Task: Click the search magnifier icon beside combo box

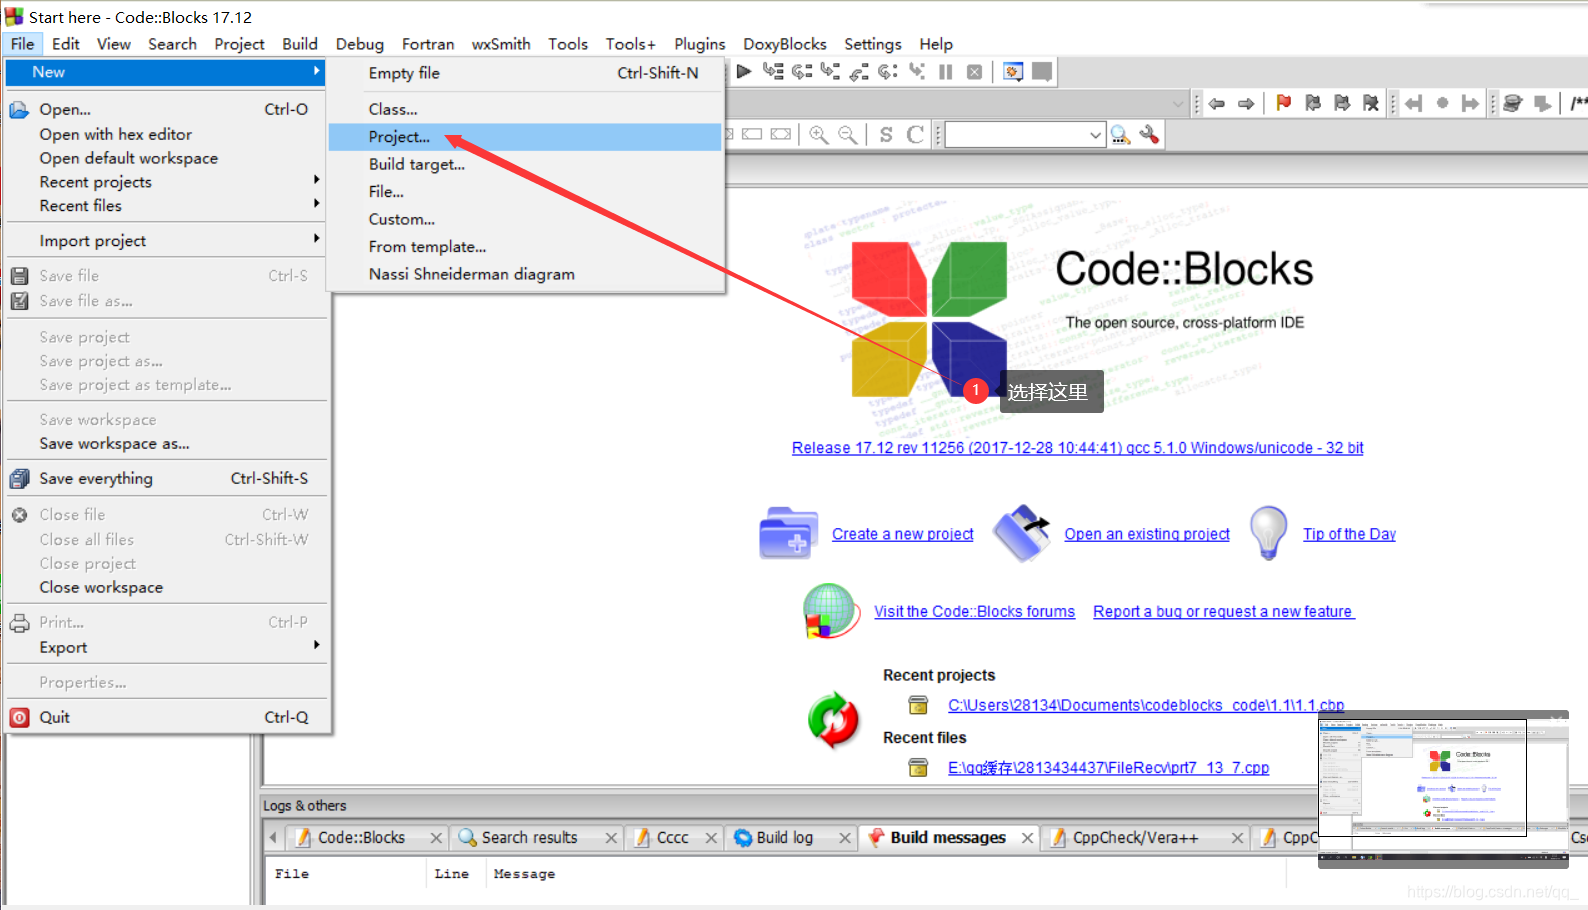Action: tap(1120, 135)
